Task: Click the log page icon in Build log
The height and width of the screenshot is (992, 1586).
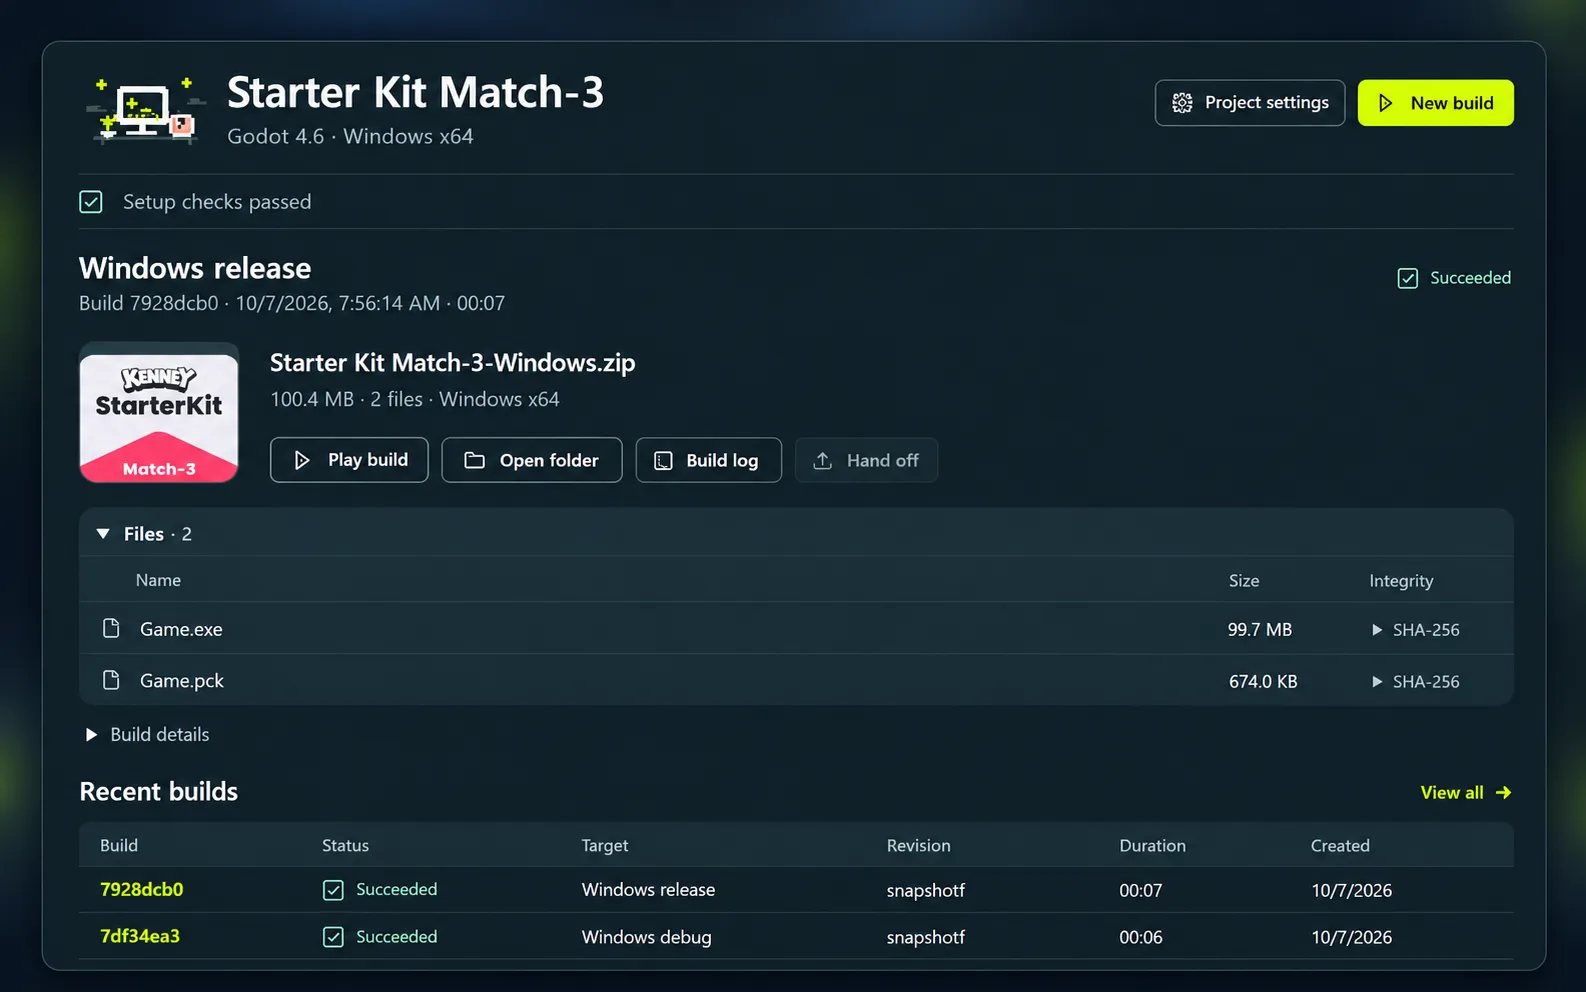Action: click(x=663, y=460)
